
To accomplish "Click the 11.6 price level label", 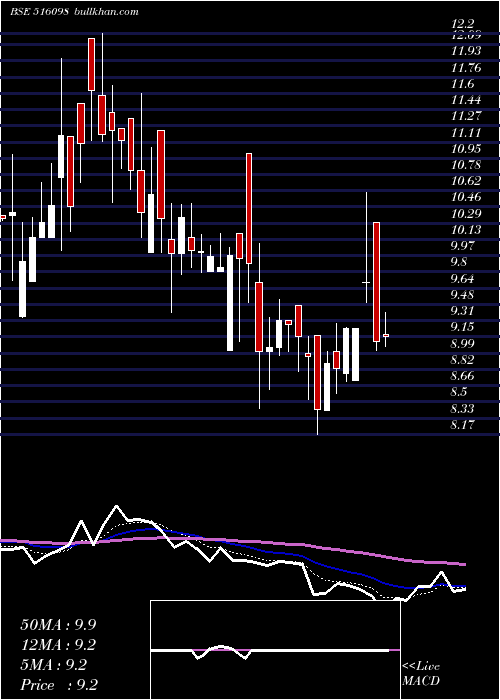I will click(x=463, y=84).
